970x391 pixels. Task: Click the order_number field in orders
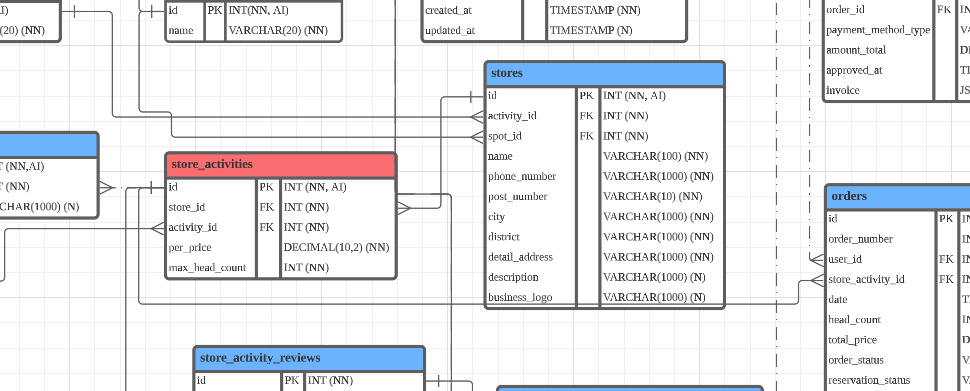861,239
